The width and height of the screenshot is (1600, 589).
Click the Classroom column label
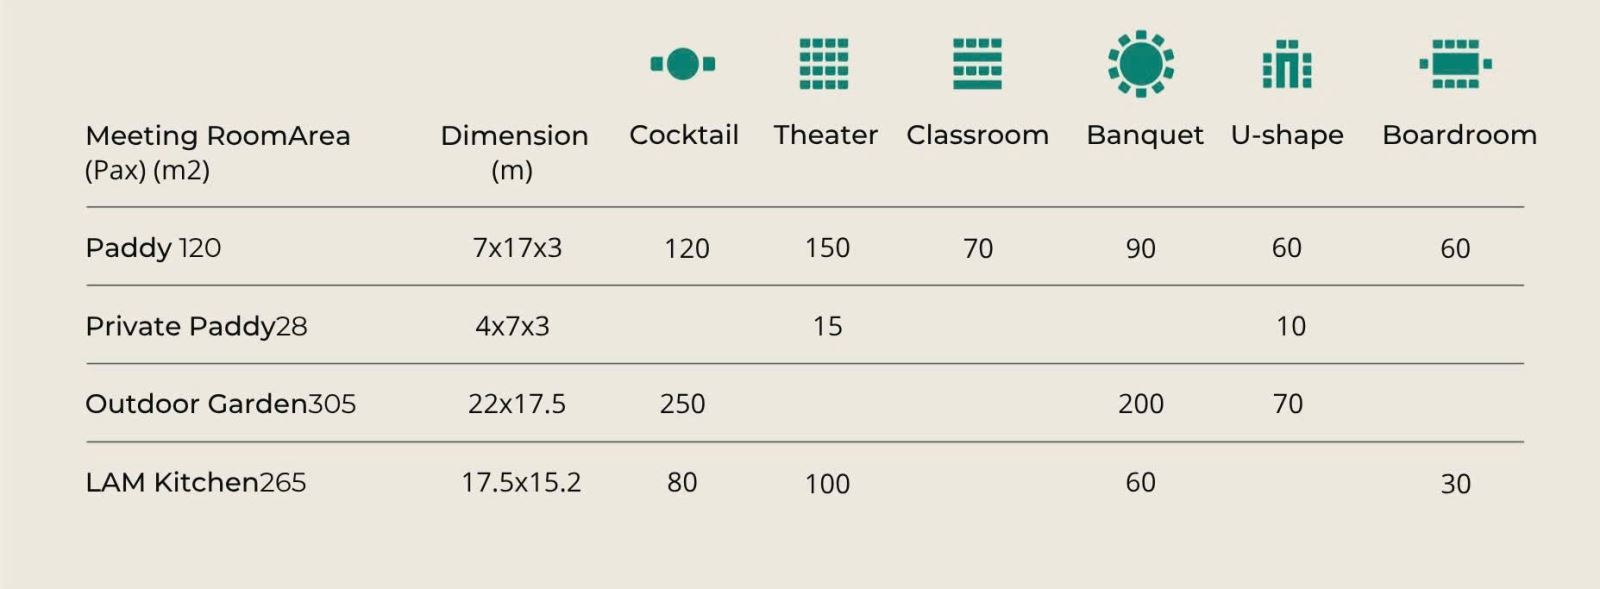pyautogui.click(x=977, y=135)
